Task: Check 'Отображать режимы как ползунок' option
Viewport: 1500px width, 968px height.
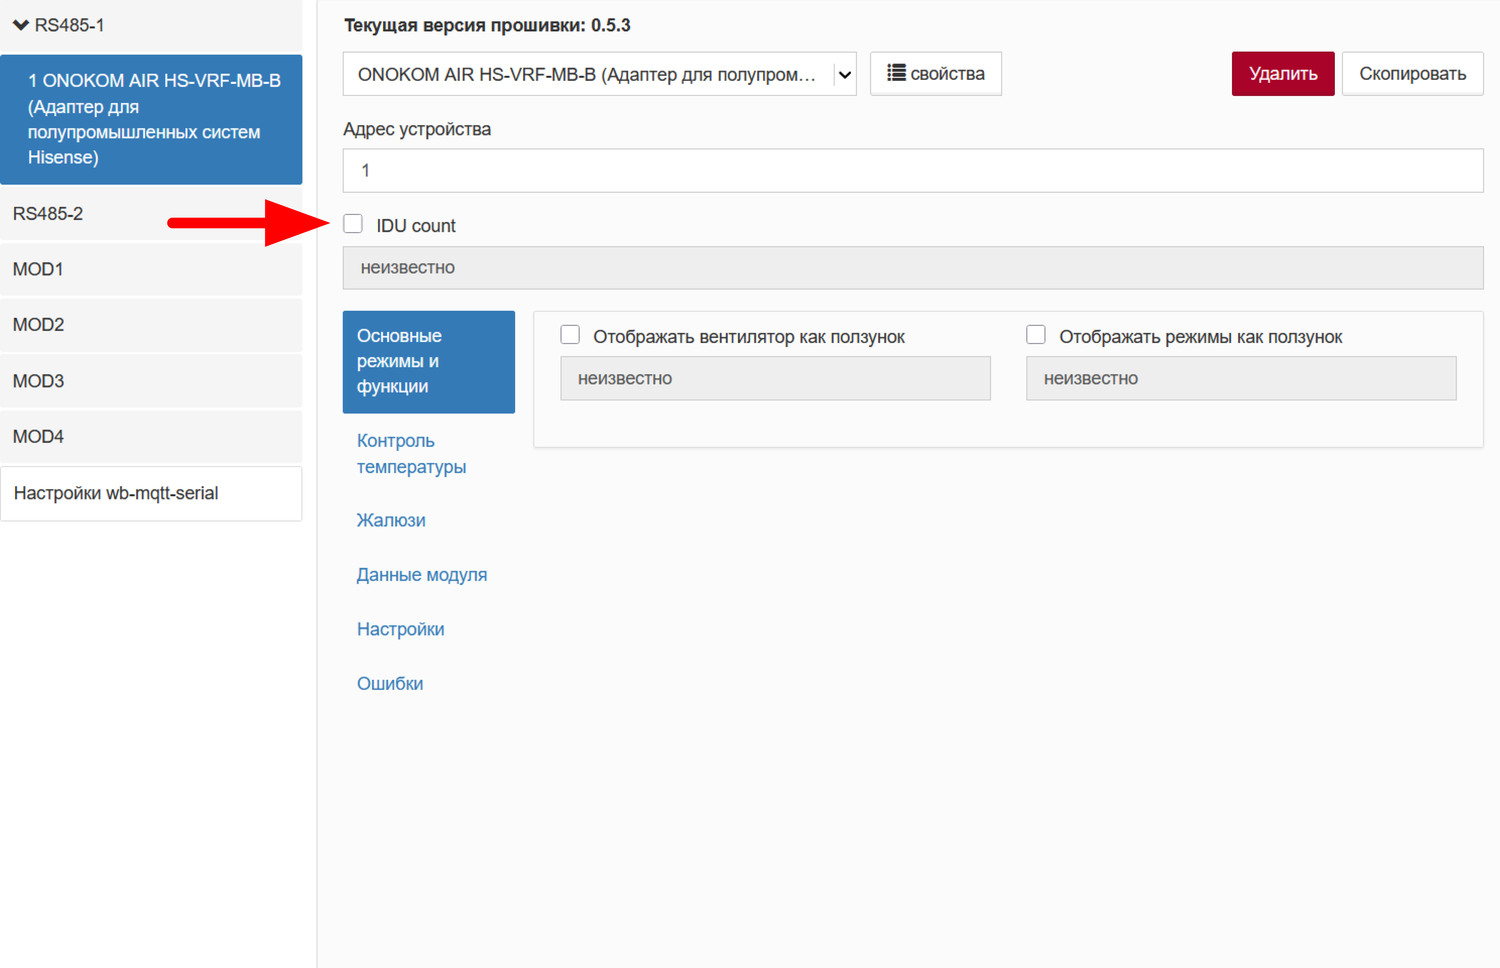Action: 1036,335
